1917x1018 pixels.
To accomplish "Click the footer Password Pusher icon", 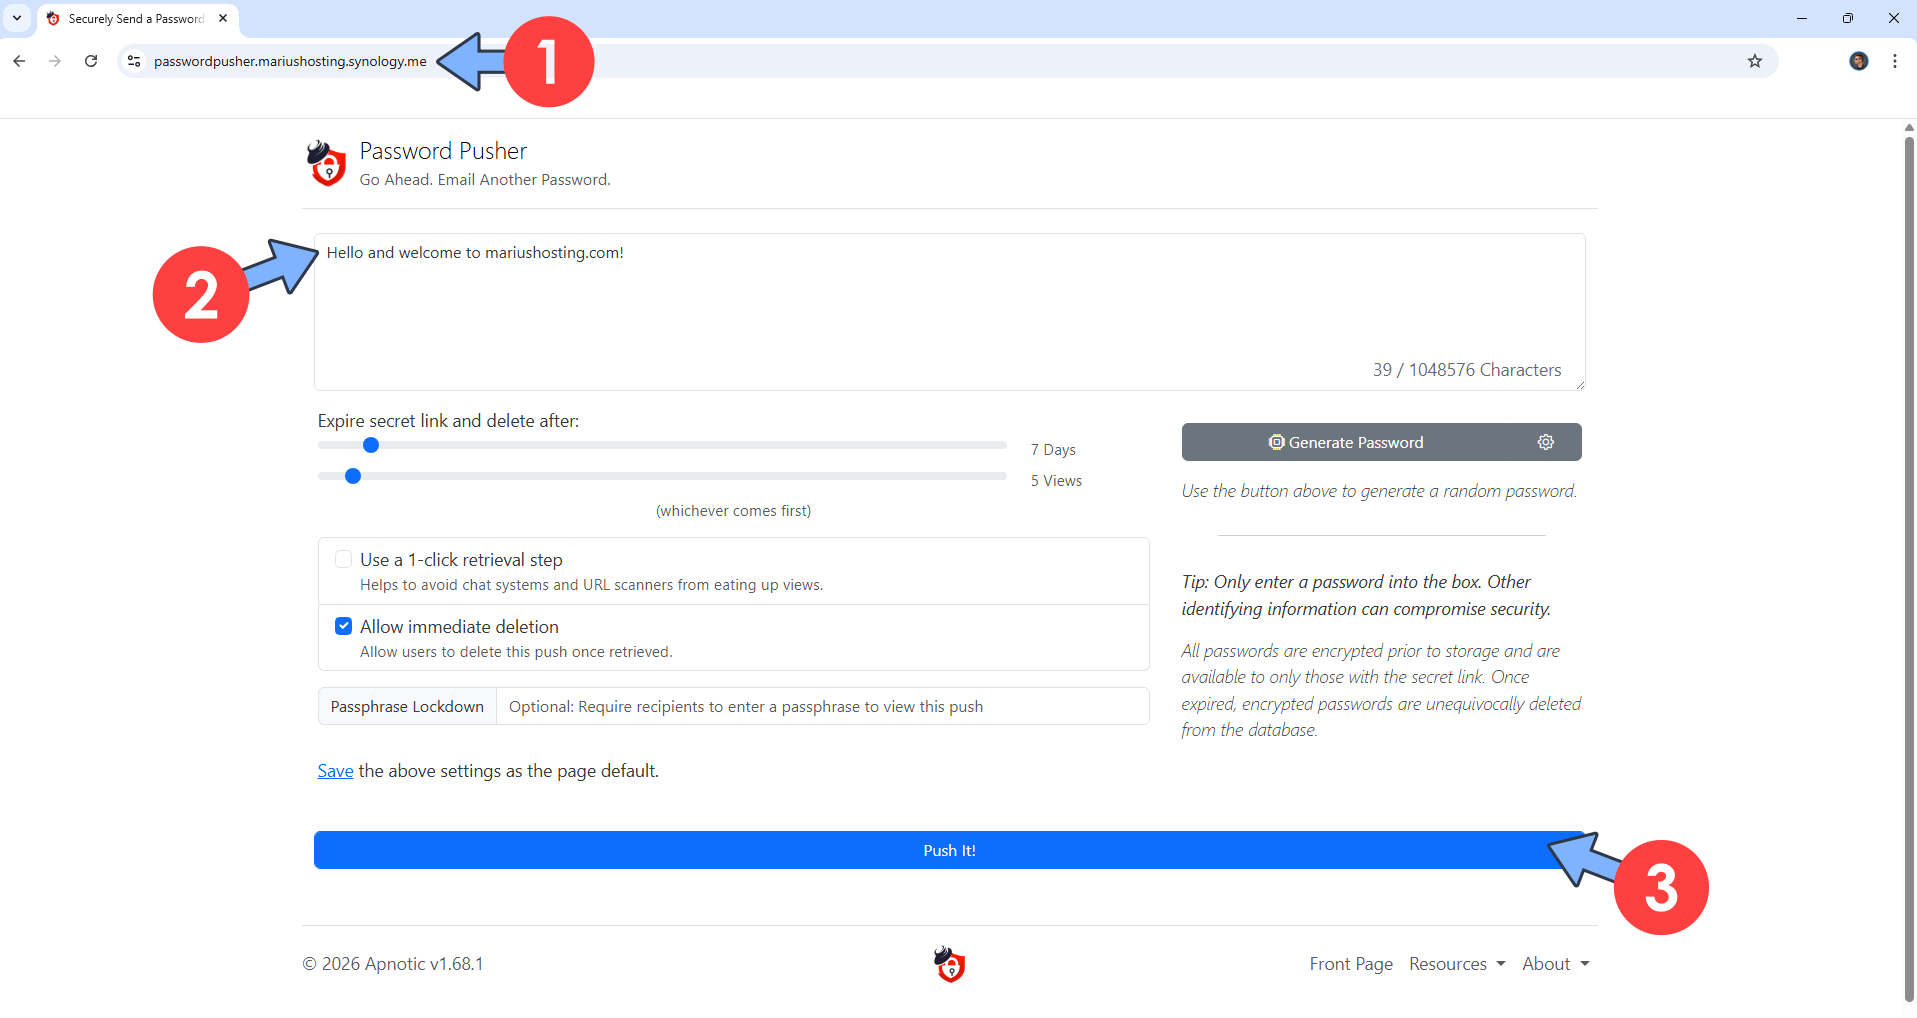I will click(948, 964).
